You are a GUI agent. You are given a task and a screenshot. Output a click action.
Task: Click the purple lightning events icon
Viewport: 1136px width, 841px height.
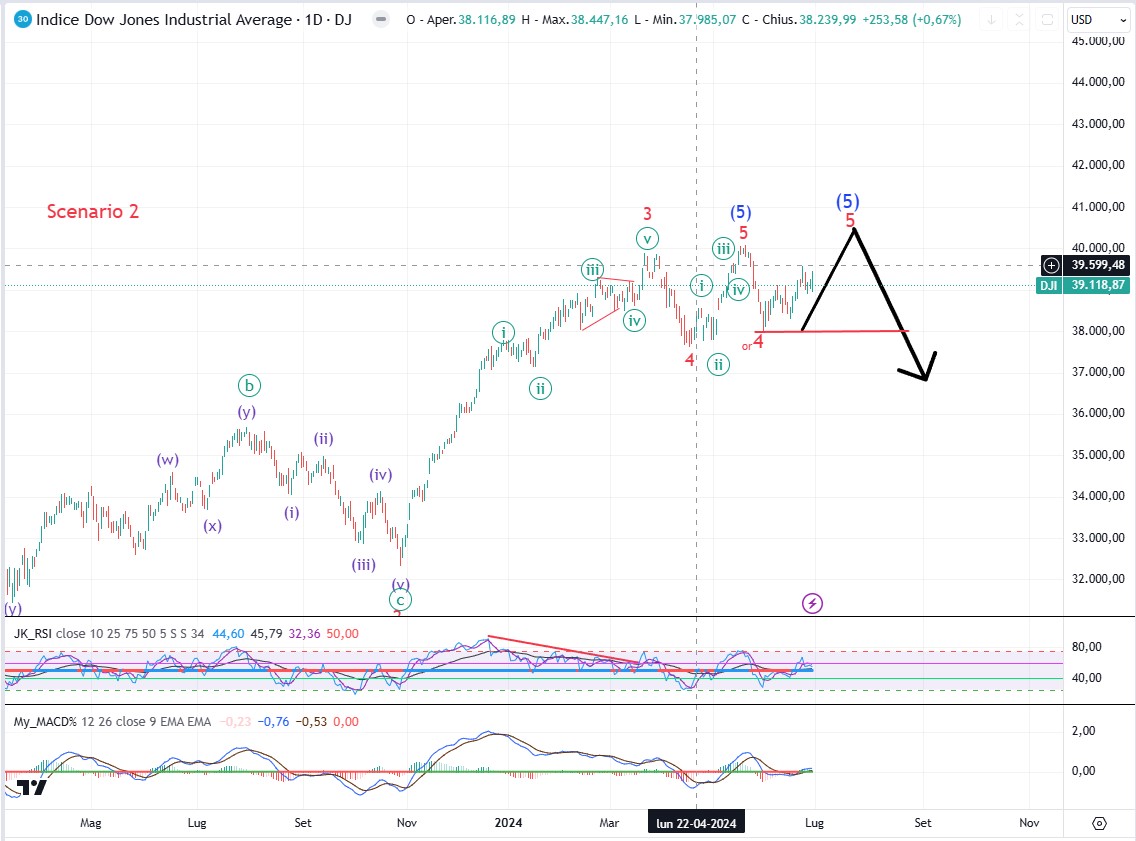pyautogui.click(x=812, y=603)
